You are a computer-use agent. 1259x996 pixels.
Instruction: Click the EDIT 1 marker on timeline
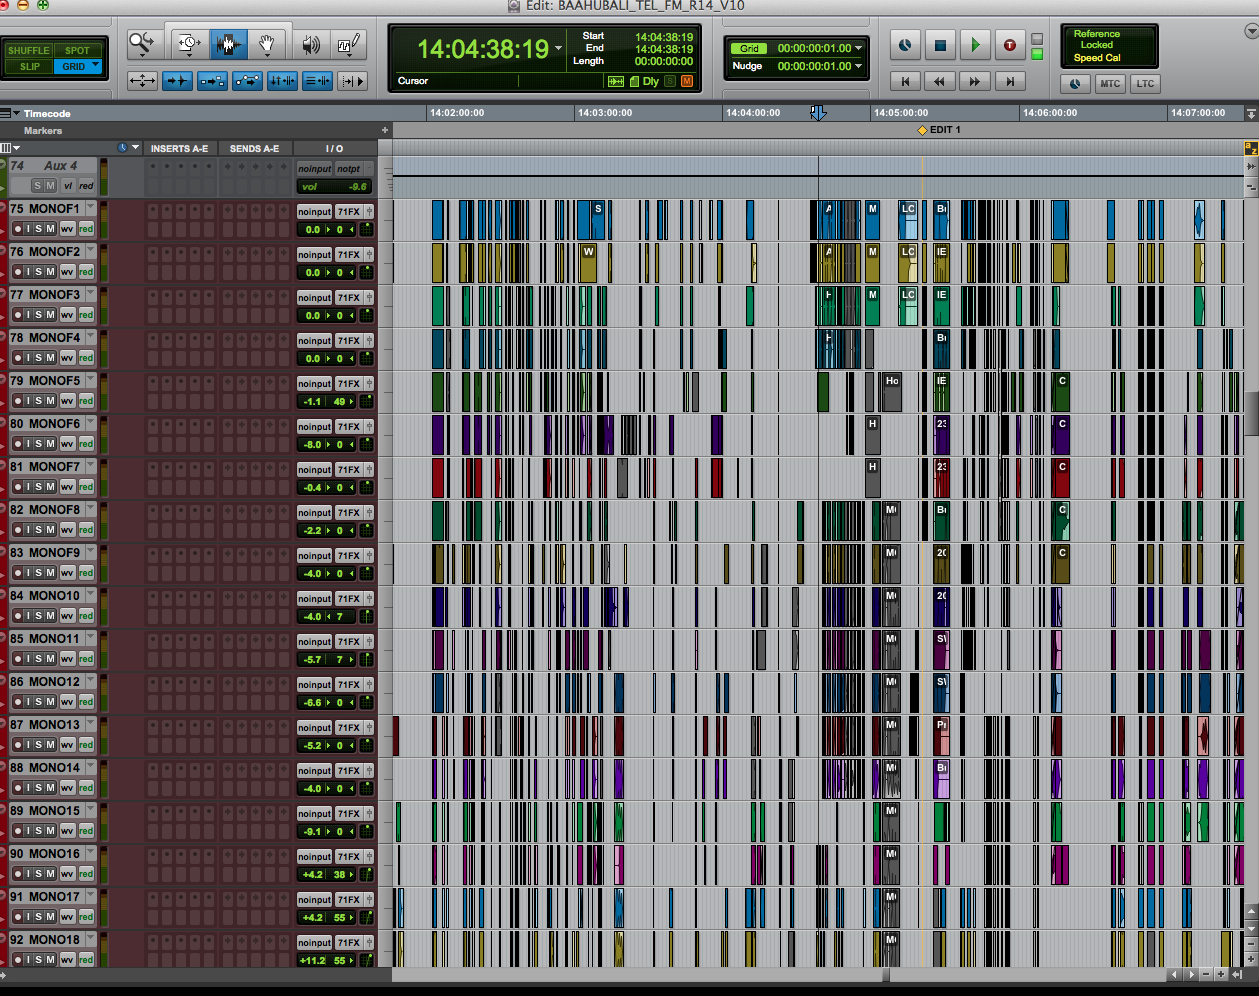click(923, 130)
